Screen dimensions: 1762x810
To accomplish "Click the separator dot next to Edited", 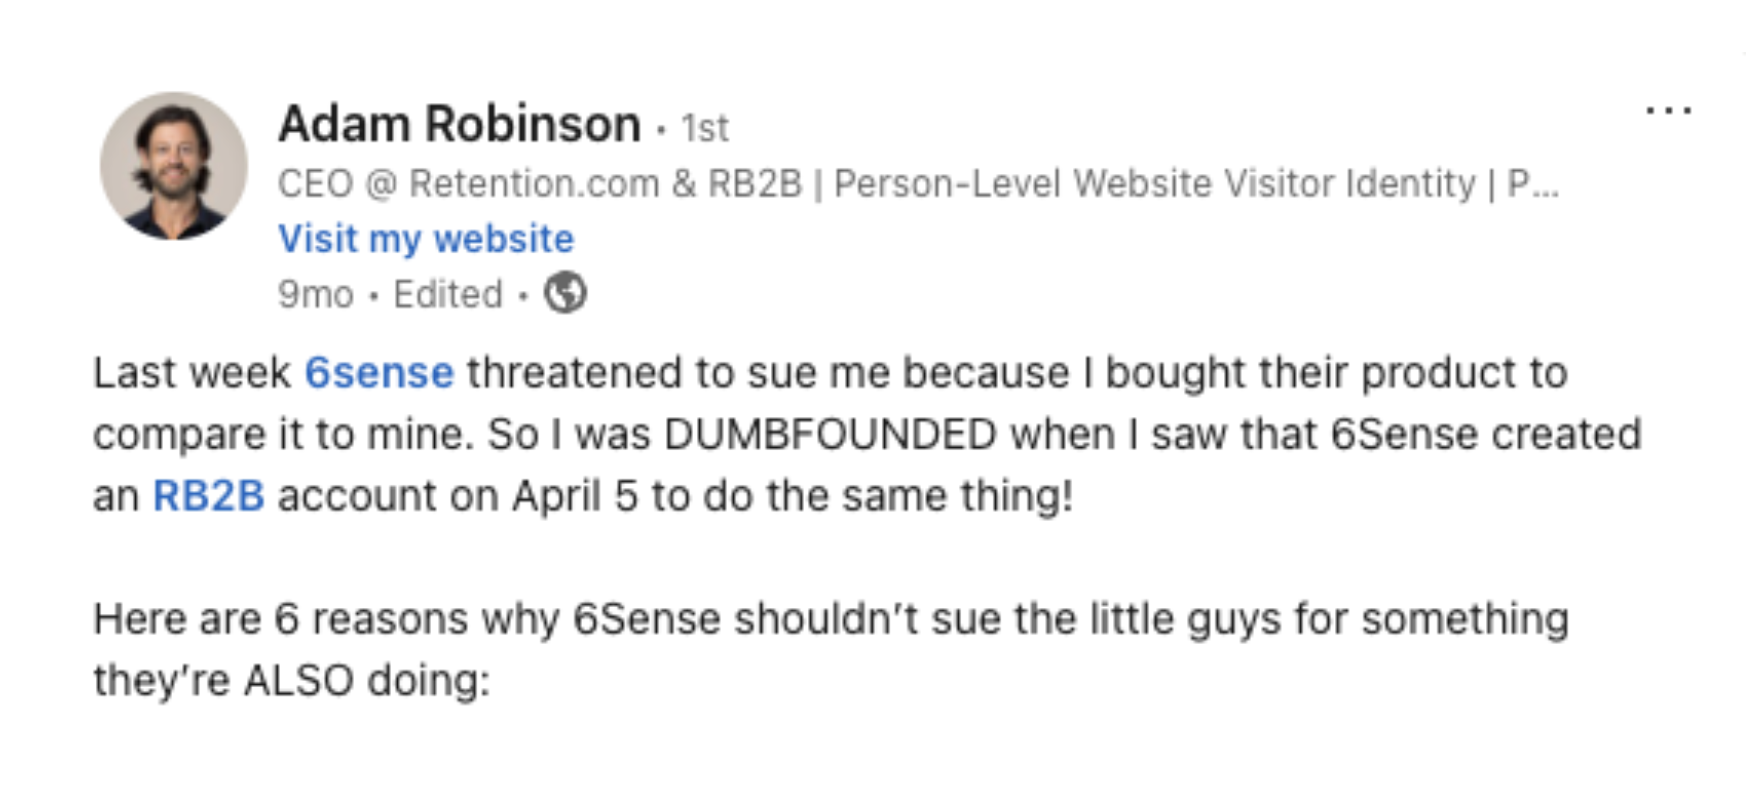I will [523, 293].
